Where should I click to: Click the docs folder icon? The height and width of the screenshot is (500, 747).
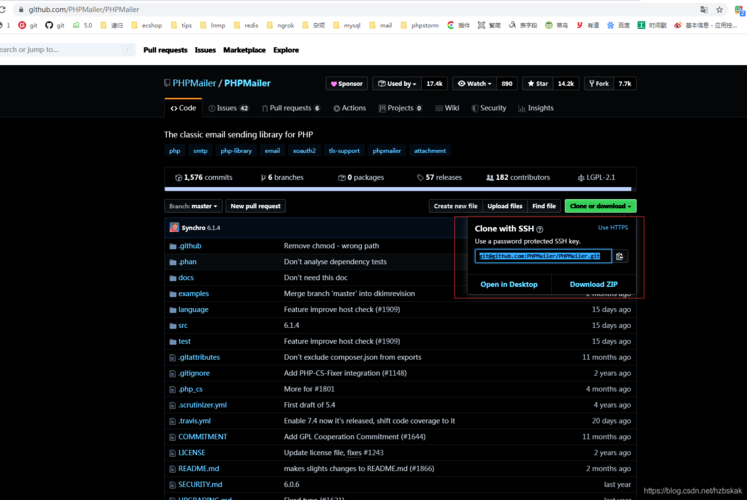[173, 278]
